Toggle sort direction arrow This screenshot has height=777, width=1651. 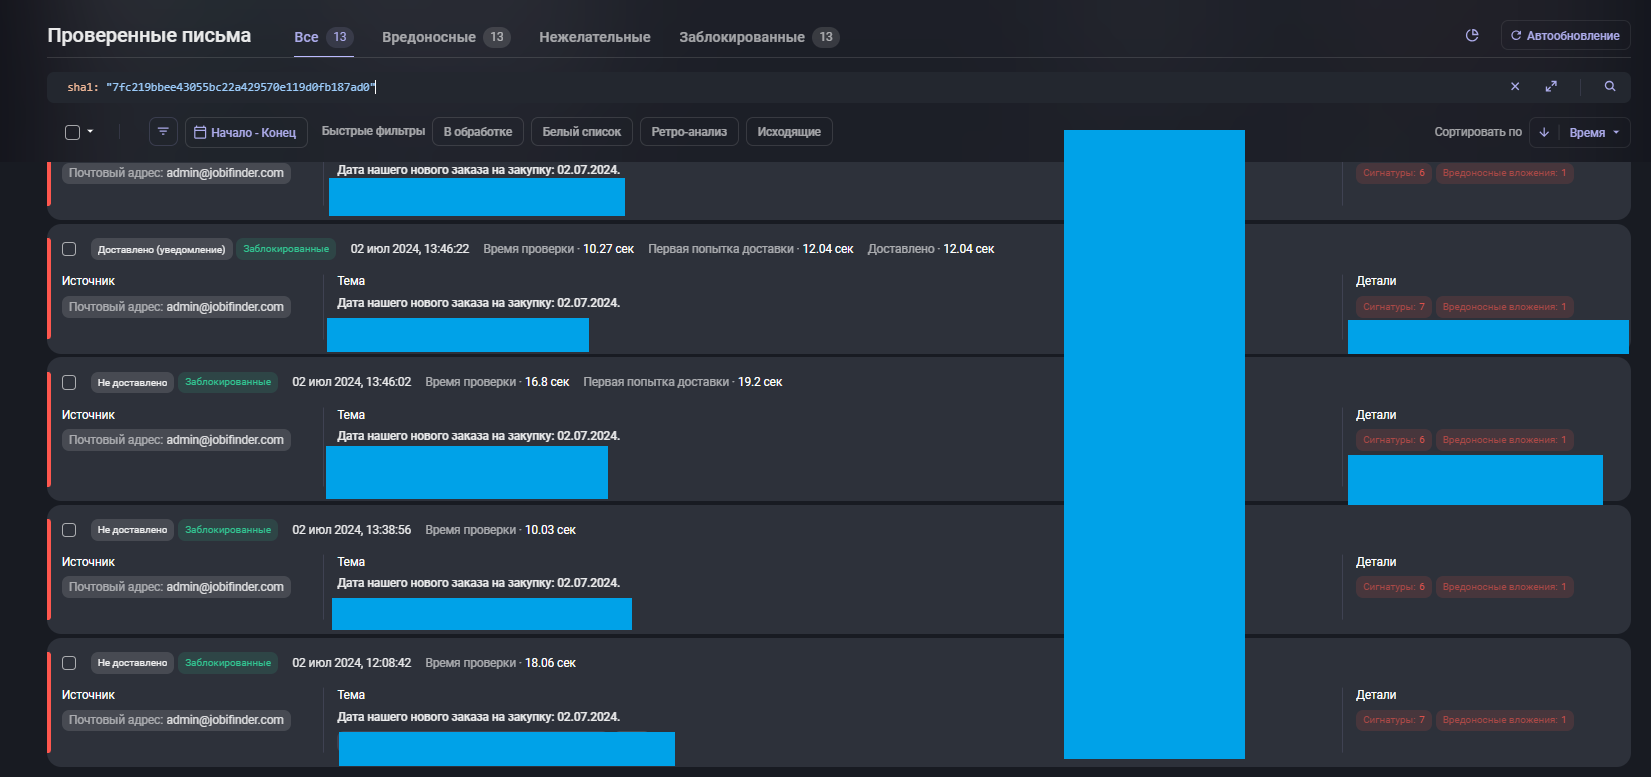(x=1544, y=132)
